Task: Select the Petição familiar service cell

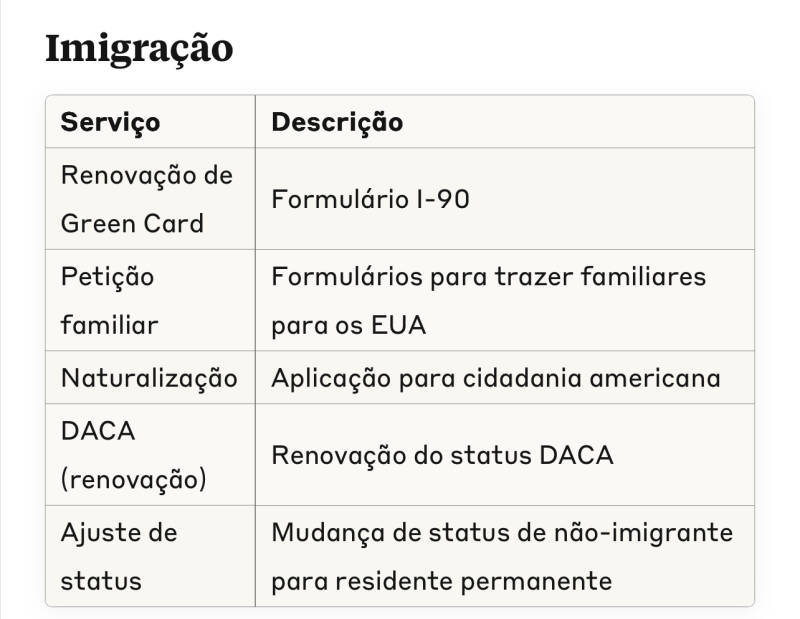Action: point(108,300)
